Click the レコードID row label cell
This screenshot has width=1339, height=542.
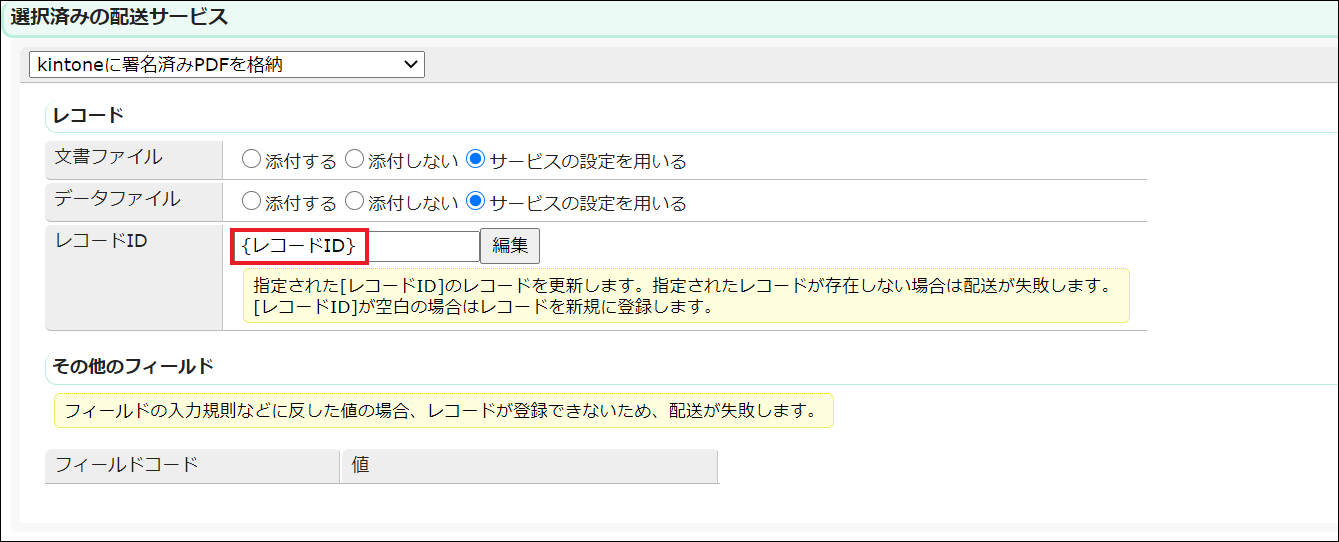101,241
